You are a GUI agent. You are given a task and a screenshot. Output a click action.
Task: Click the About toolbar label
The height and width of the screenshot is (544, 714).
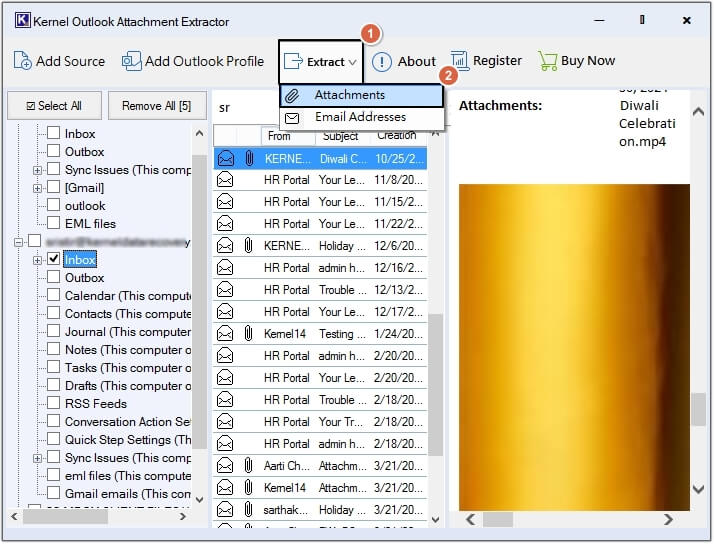417,61
